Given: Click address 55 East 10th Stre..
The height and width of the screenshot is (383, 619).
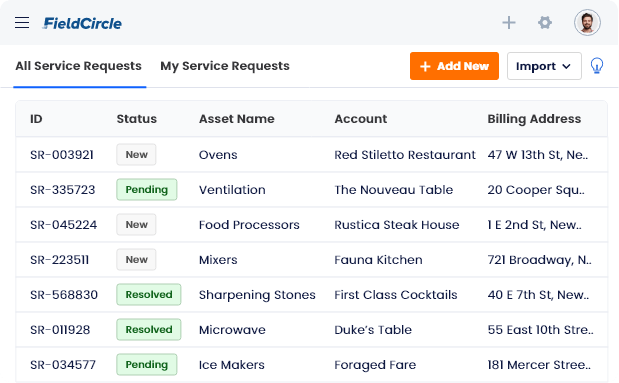Looking at the screenshot, I should tap(540, 330).
